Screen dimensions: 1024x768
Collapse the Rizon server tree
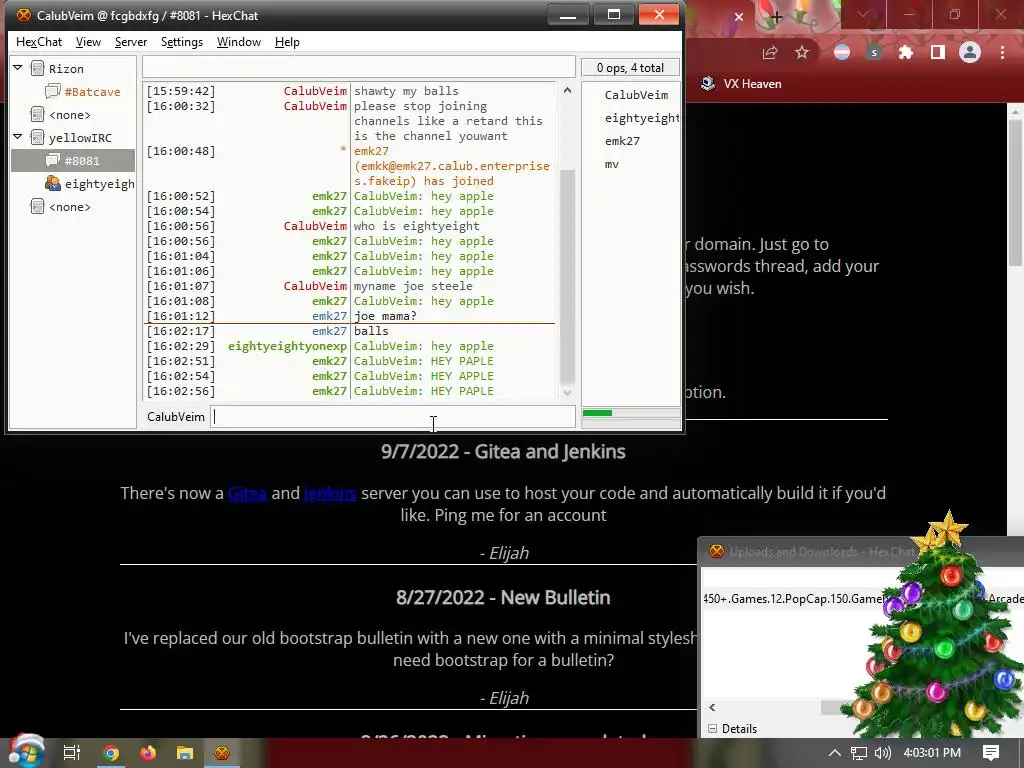[x=18, y=68]
